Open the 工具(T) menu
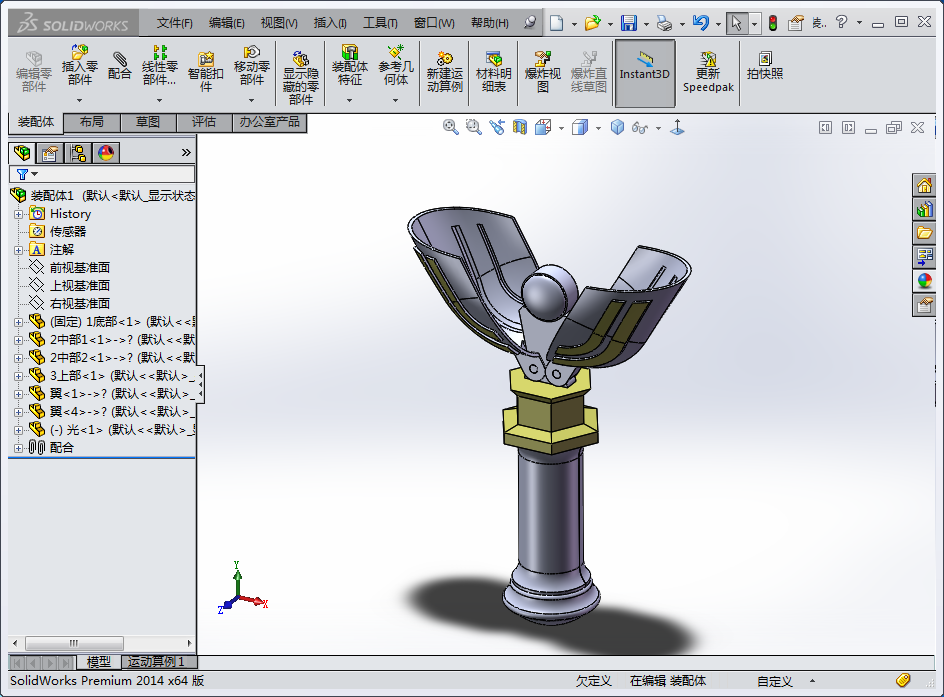The width and height of the screenshot is (944, 697). 380,23
